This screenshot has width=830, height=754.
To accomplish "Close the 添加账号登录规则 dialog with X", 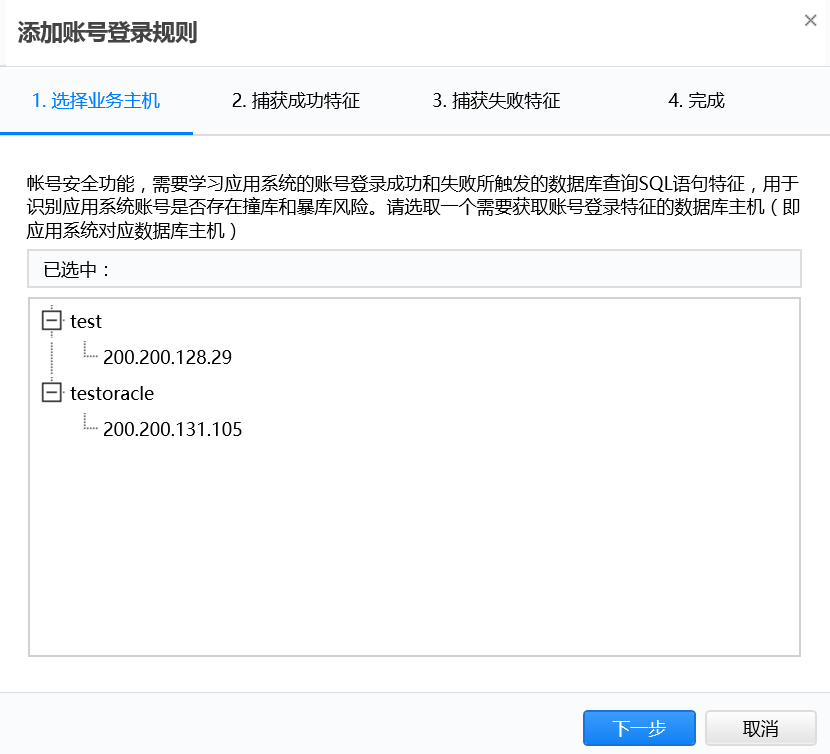I will [x=811, y=21].
